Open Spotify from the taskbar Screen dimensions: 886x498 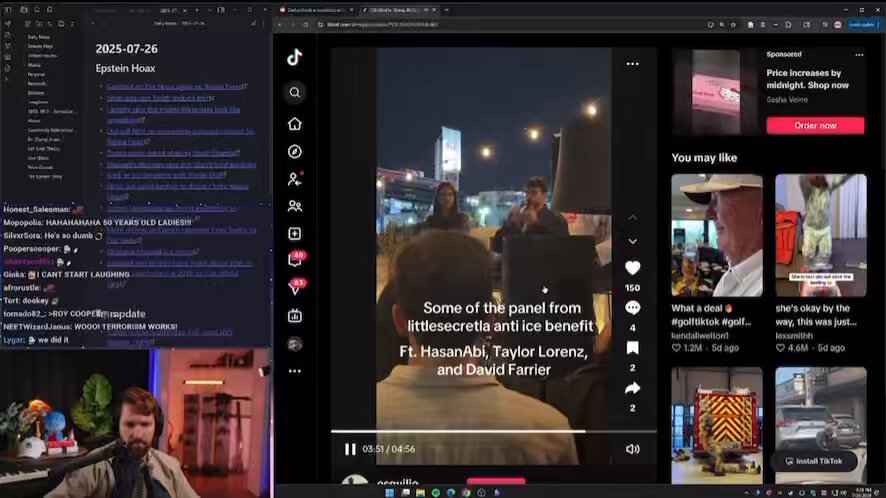coord(436,493)
